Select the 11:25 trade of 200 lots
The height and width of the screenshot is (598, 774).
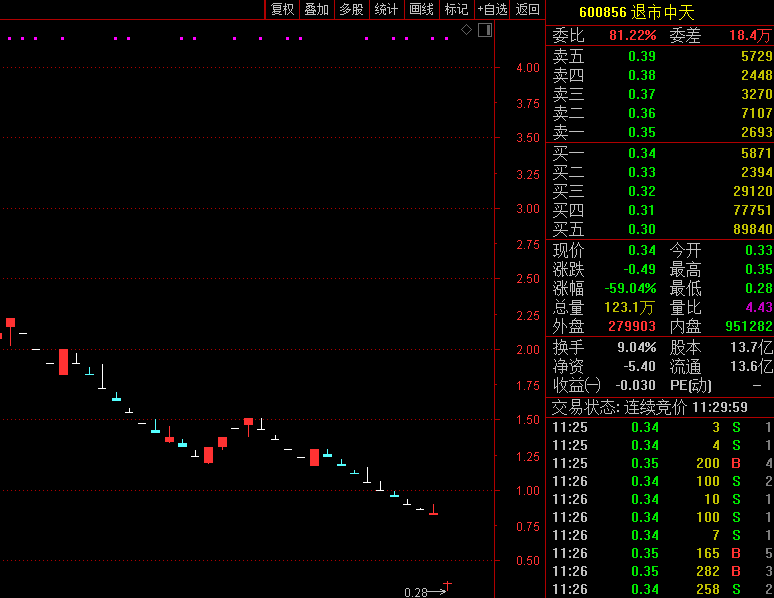click(660, 463)
